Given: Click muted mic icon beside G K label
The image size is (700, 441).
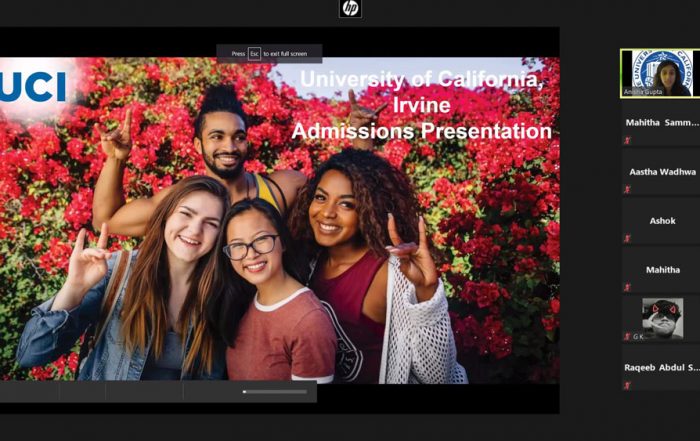Looking at the screenshot, I should (x=627, y=337).
